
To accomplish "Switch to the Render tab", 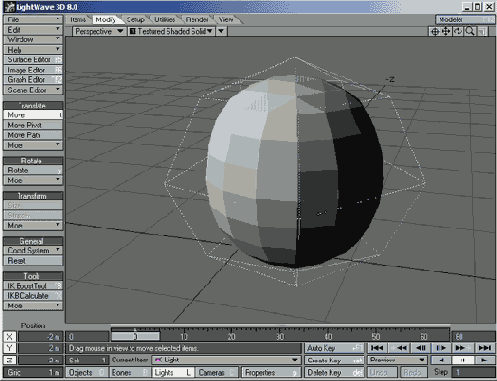I will tap(197, 19).
